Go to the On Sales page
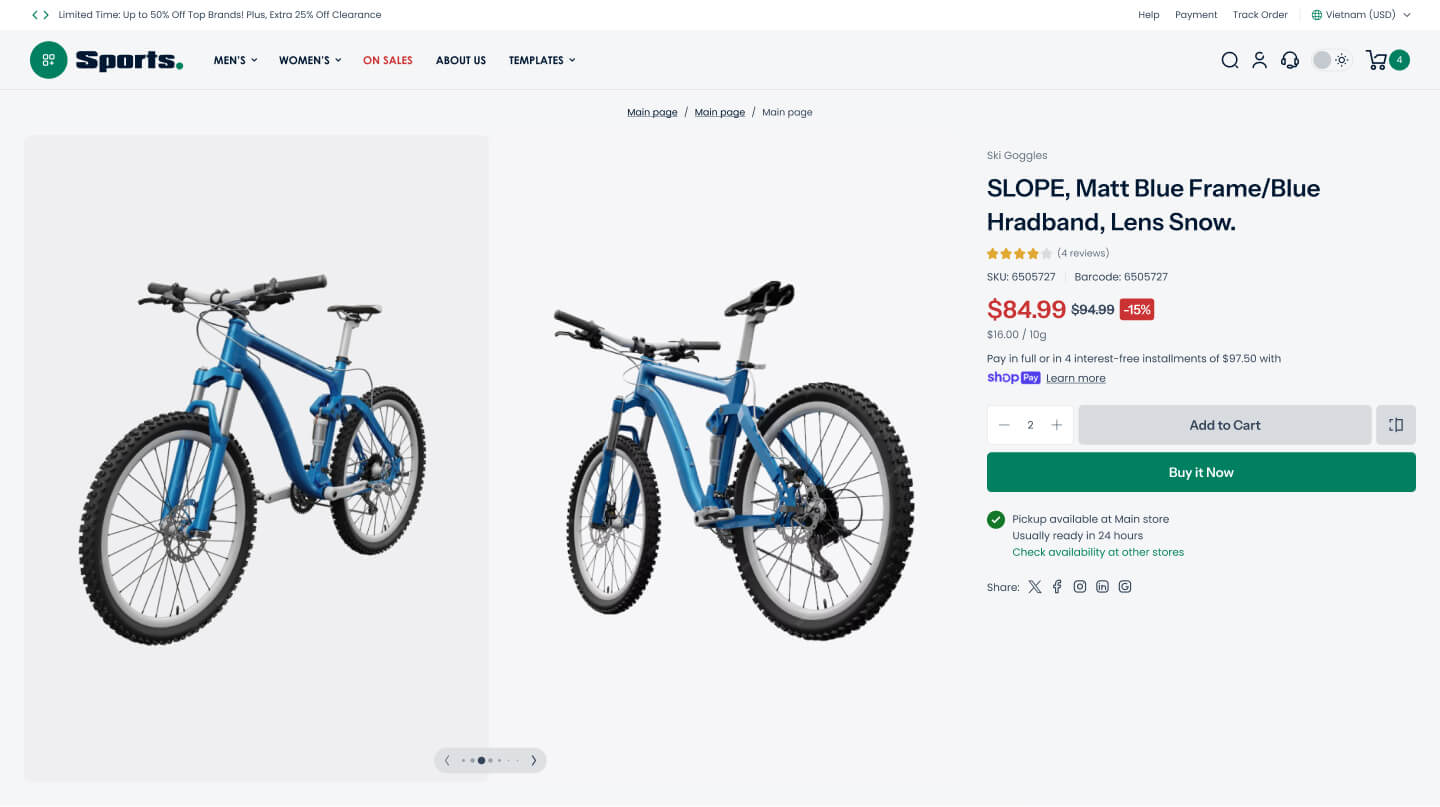 tap(388, 60)
